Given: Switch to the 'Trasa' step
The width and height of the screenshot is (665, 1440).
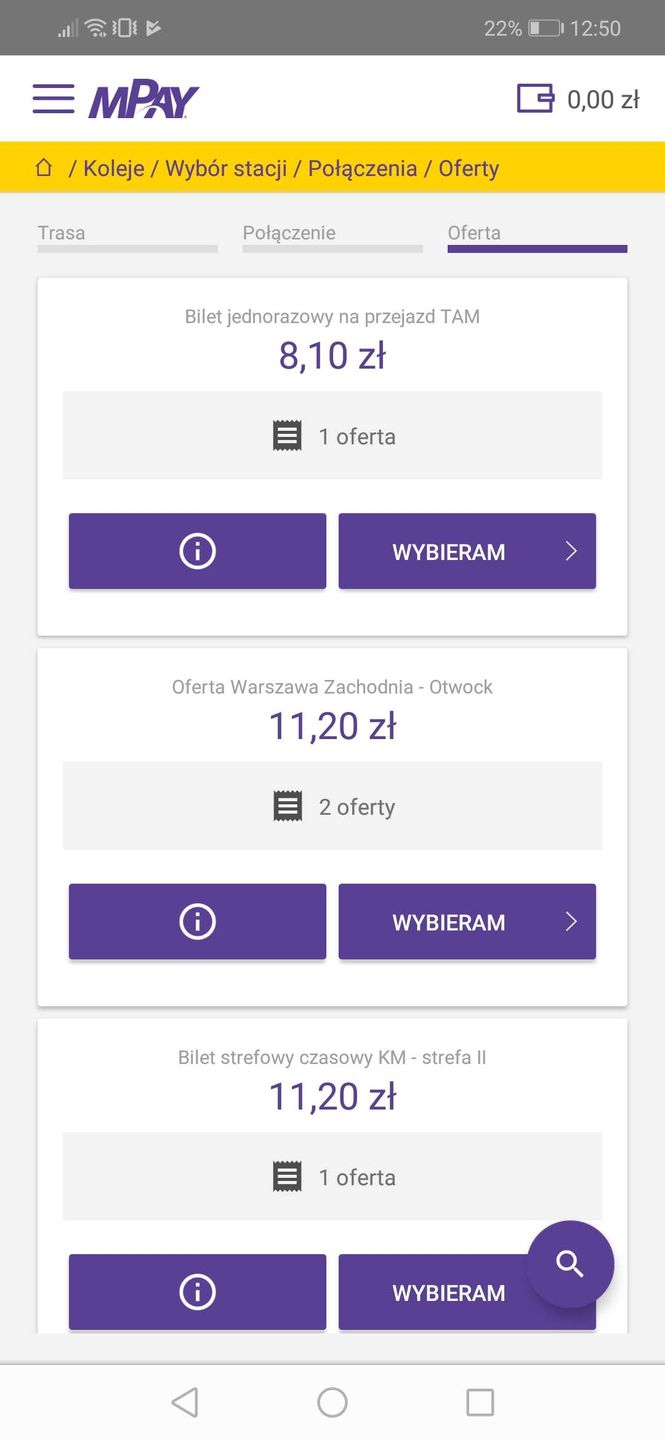Looking at the screenshot, I should pos(62,233).
